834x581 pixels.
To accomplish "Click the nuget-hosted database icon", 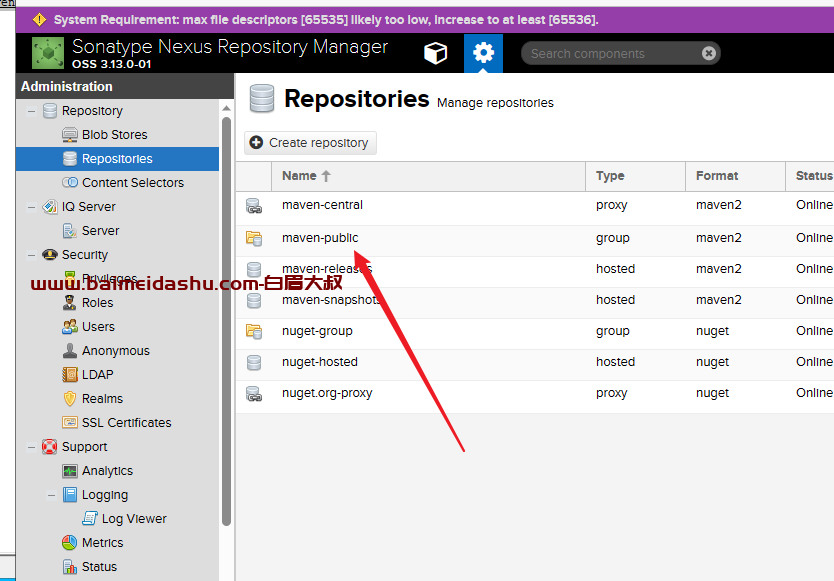I will pos(254,362).
